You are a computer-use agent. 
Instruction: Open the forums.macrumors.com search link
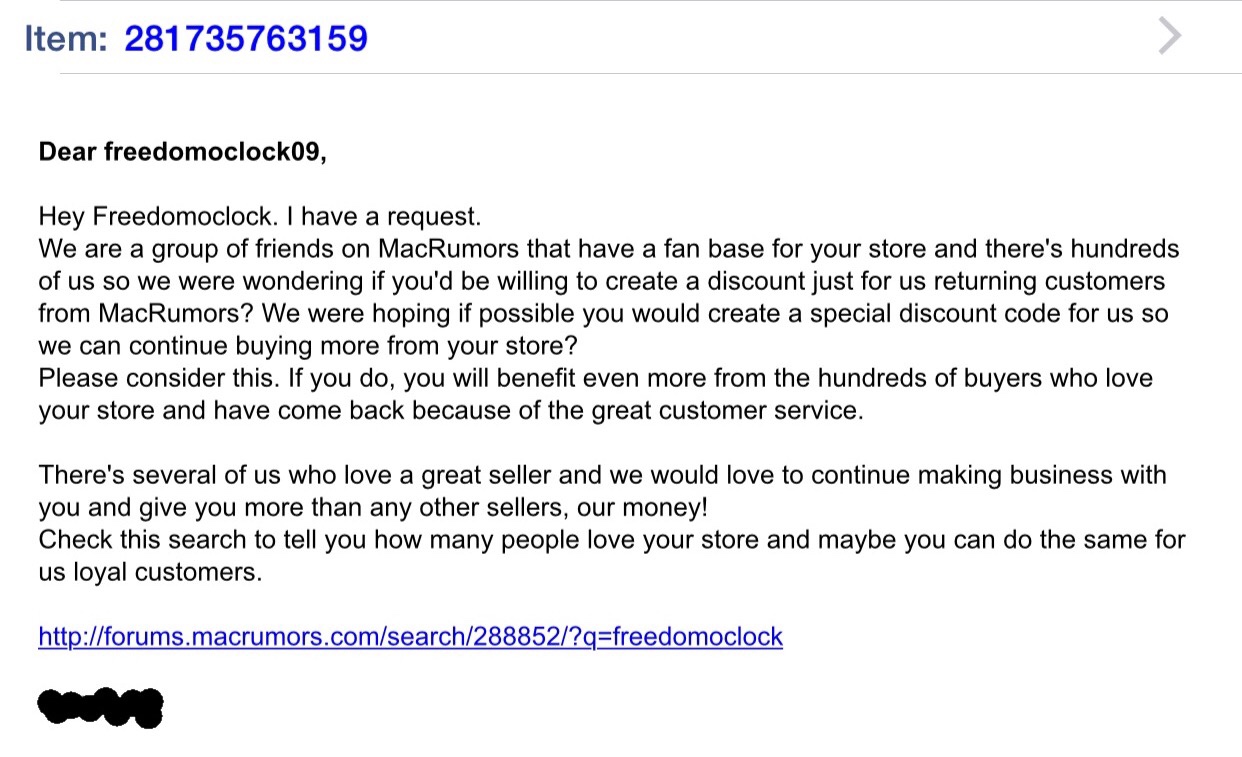click(410, 636)
